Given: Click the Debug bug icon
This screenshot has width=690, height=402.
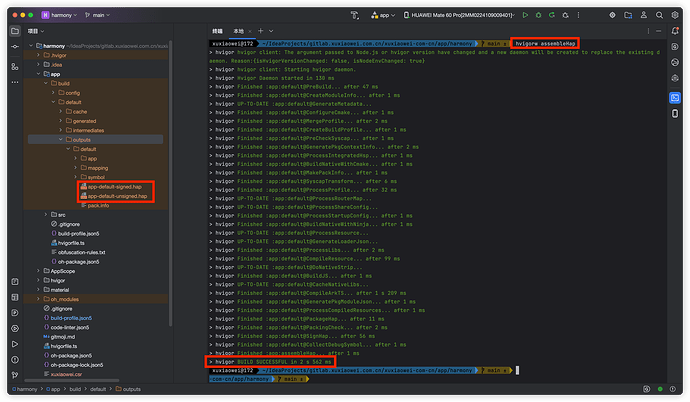Looking at the screenshot, I should pyautogui.click(x=538, y=15).
